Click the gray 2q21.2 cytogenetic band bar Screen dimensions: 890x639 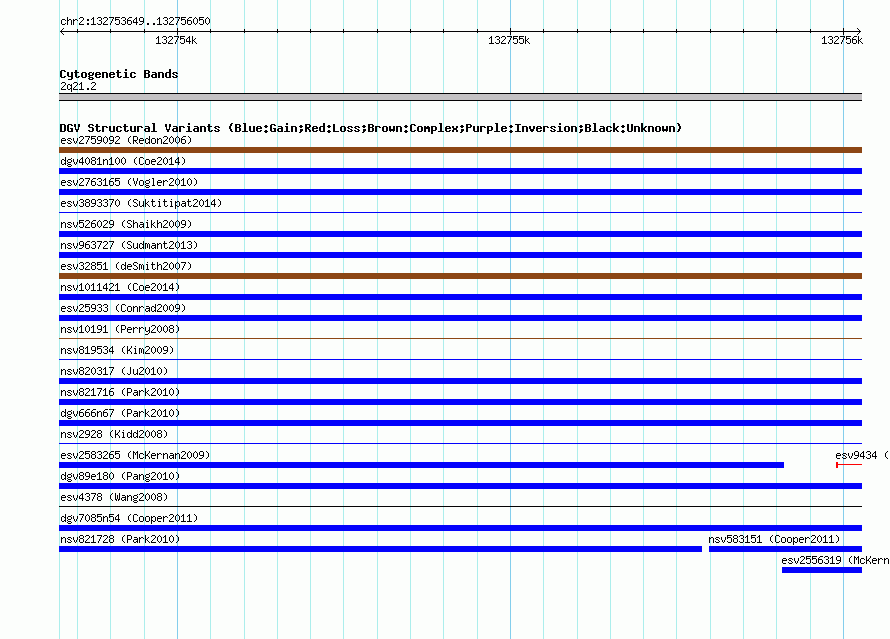tap(460, 97)
